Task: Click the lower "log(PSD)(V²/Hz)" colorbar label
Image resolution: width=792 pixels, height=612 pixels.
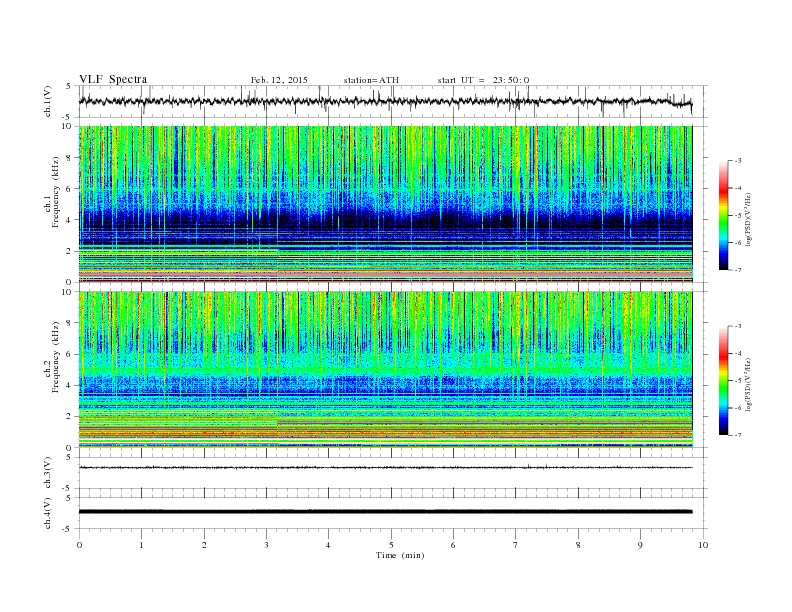Action: [748, 384]
